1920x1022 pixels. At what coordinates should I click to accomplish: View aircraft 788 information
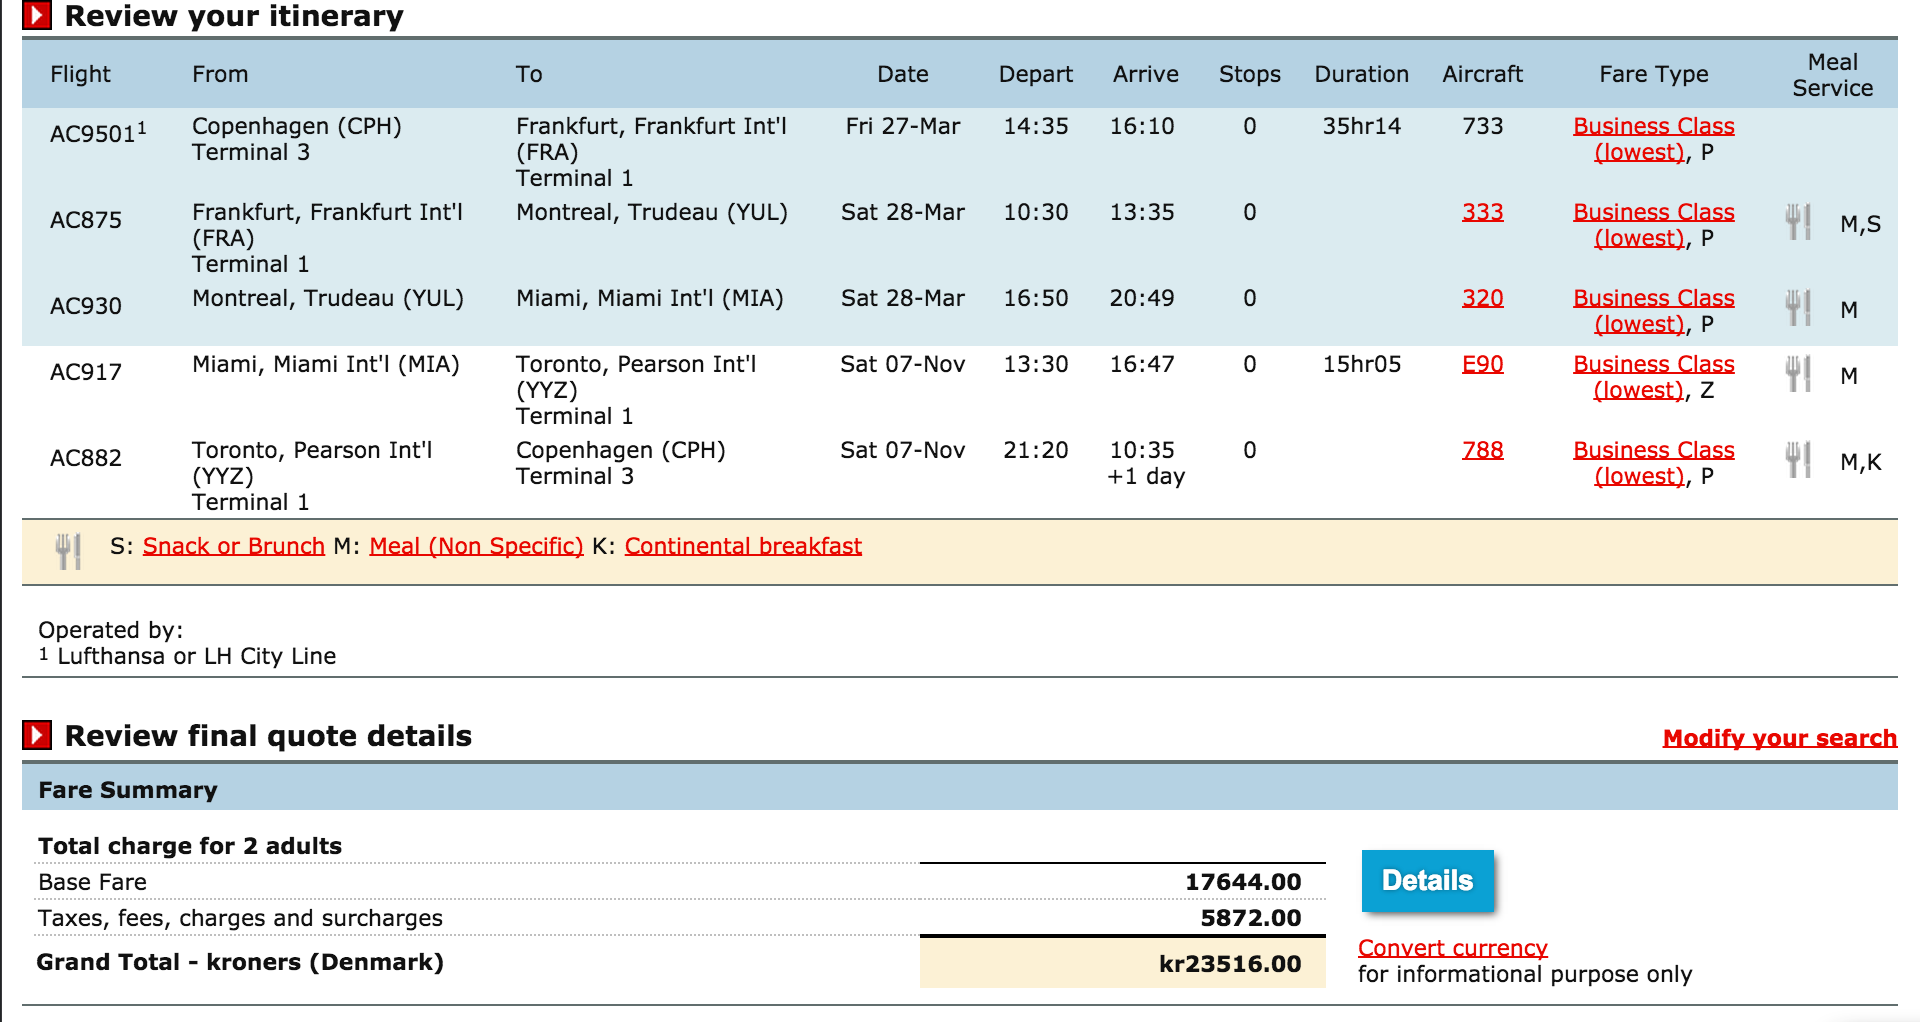[1482, 450]
